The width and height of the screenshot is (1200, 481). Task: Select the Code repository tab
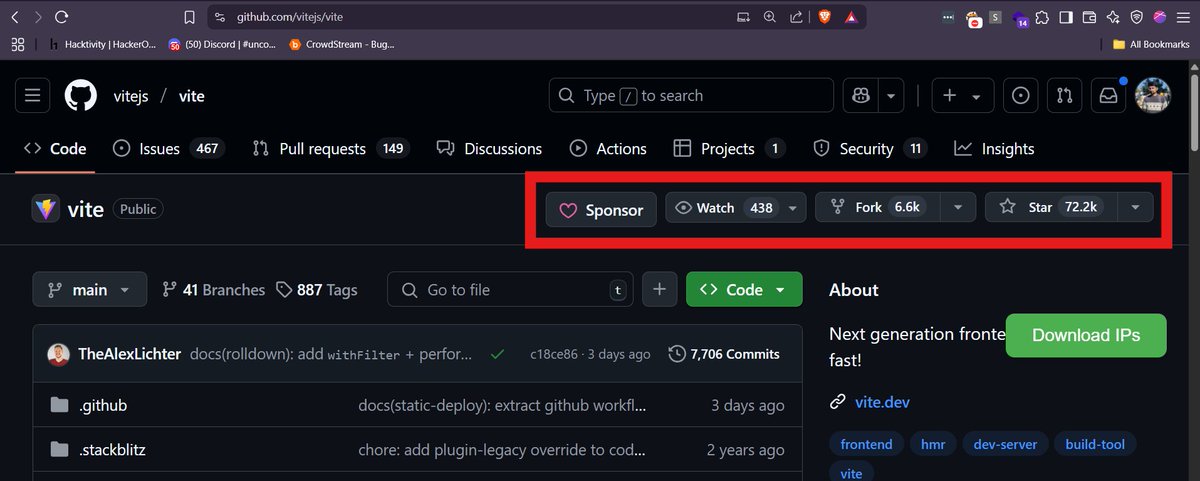(x=55, y=149)
